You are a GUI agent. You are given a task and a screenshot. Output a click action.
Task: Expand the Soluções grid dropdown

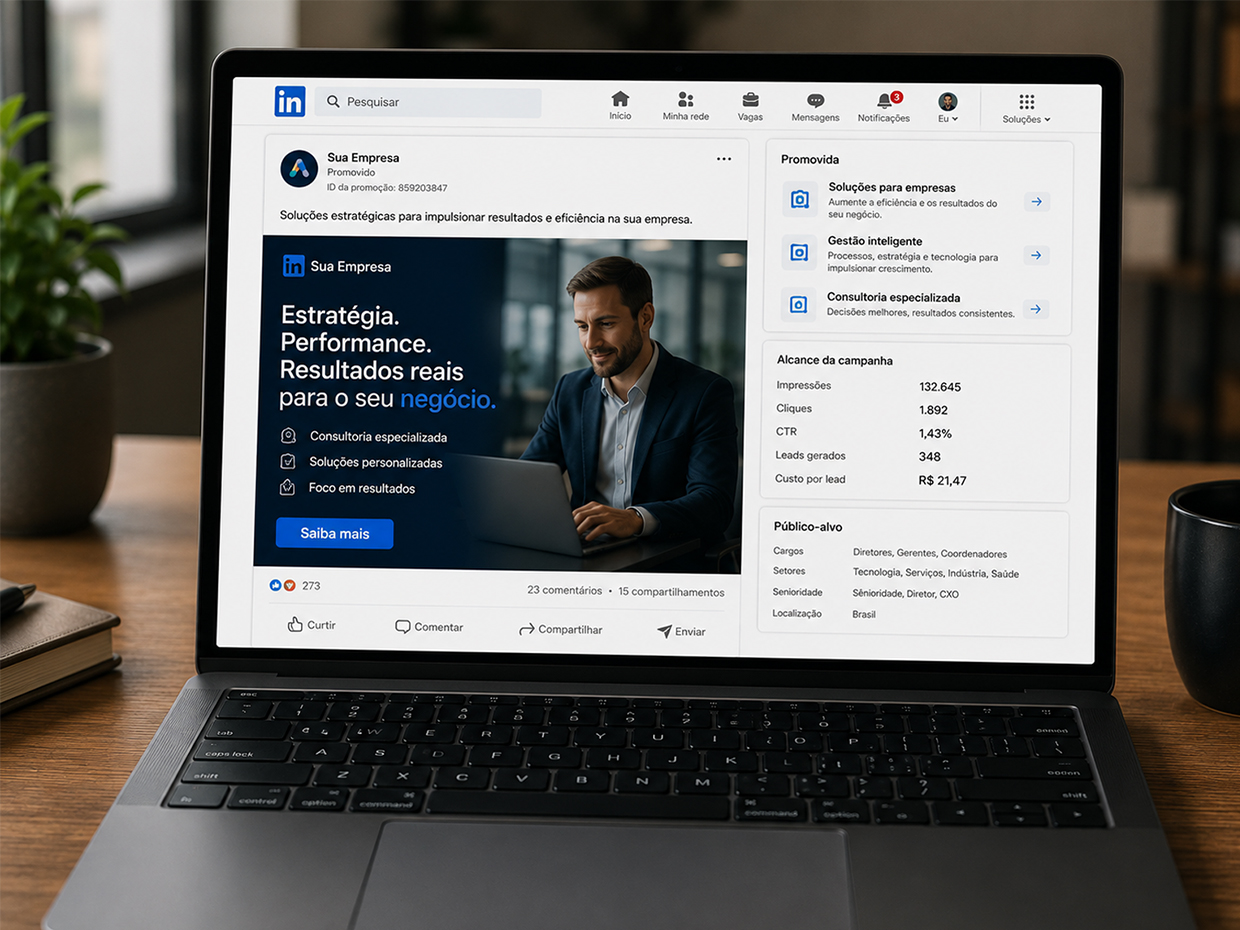pos(1027,110)
